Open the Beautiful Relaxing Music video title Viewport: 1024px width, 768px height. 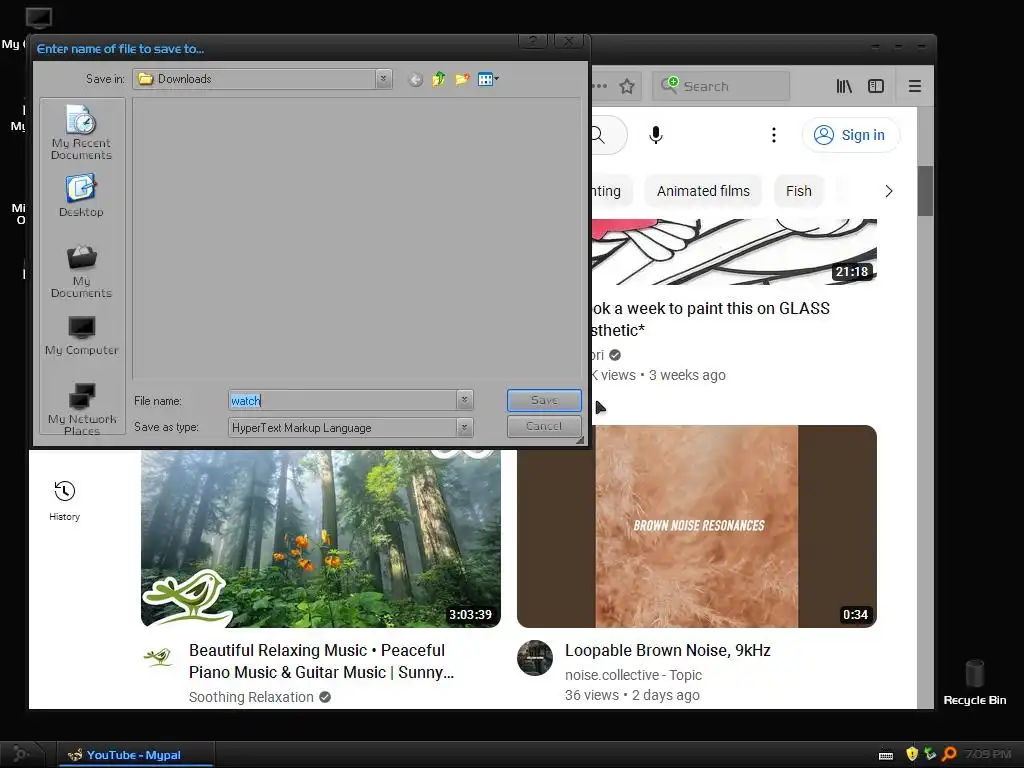[321, 662]
